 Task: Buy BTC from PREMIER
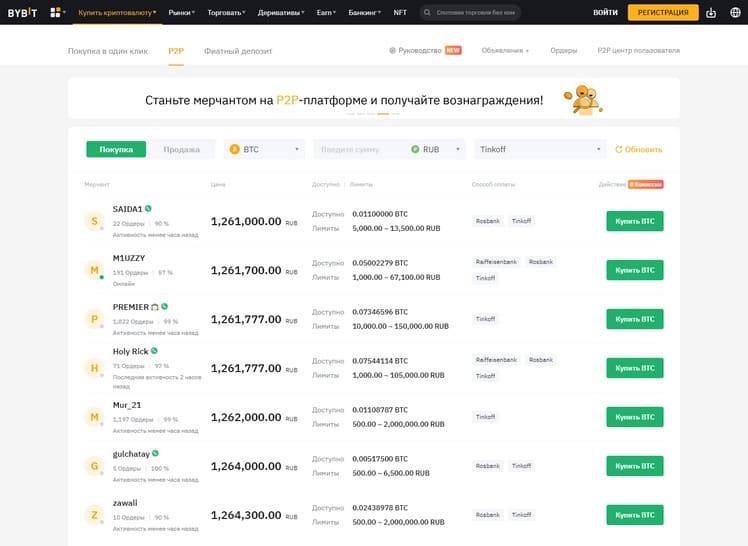tap(634, 319)
